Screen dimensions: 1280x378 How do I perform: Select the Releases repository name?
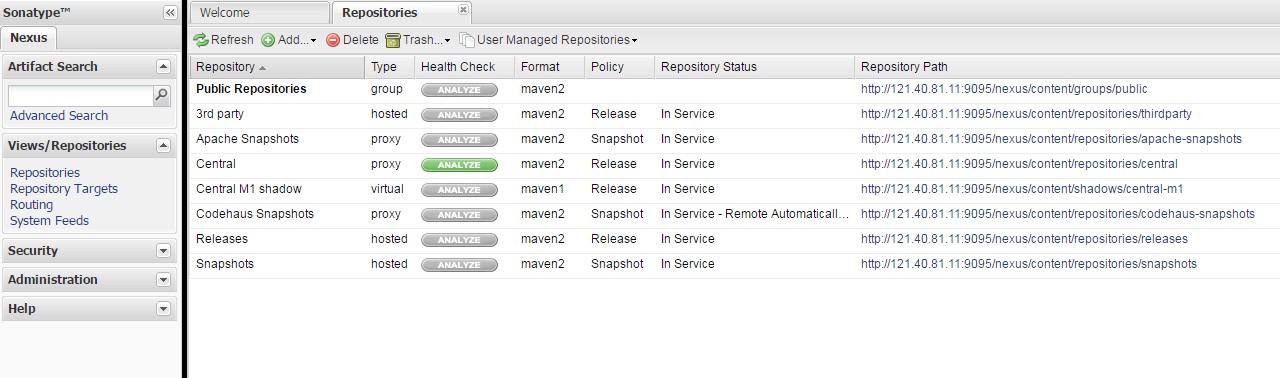pos(222,239)
